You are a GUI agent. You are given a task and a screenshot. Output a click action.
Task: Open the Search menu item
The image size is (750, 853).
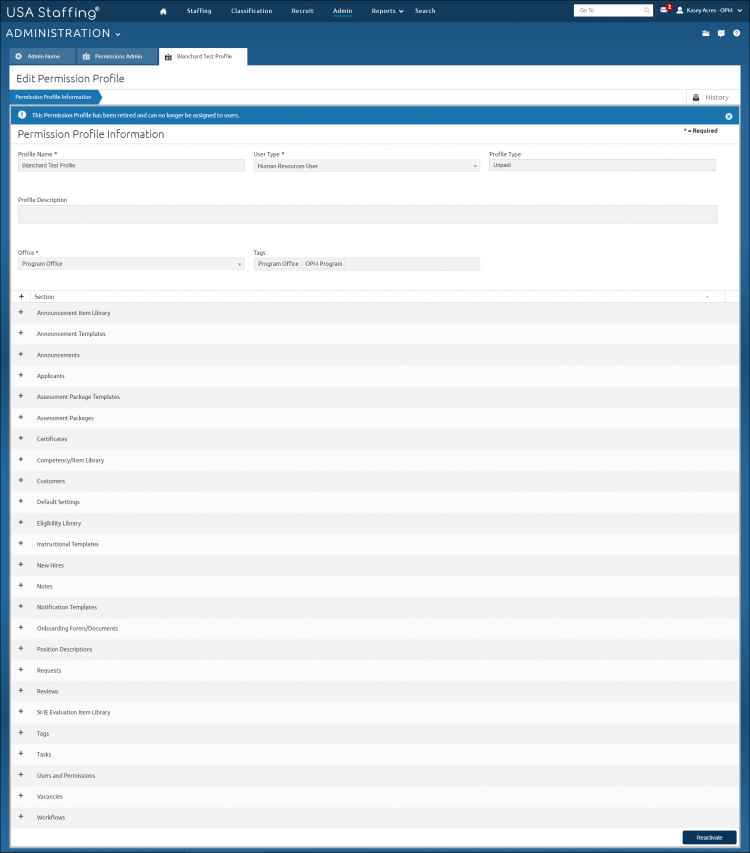tap(425, 11)
